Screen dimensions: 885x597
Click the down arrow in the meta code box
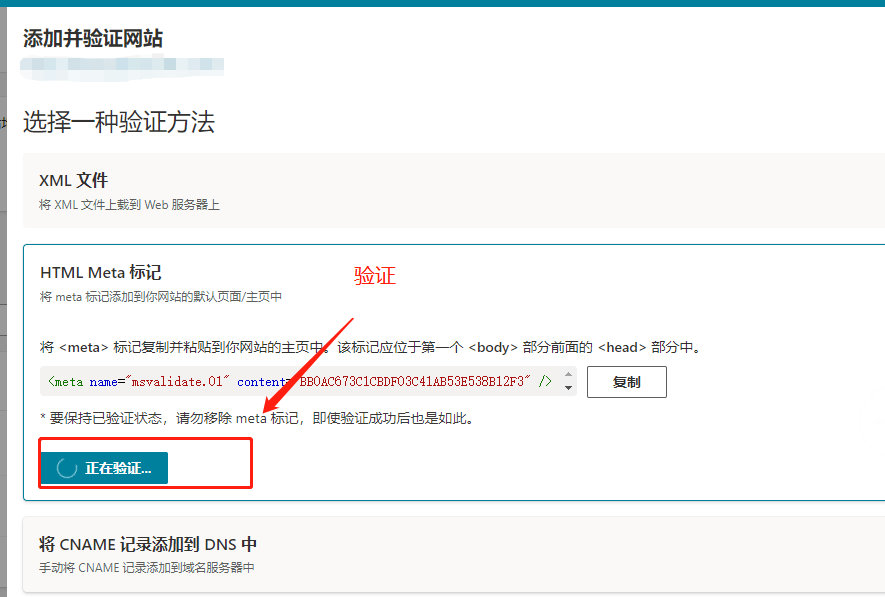(568, 388)
